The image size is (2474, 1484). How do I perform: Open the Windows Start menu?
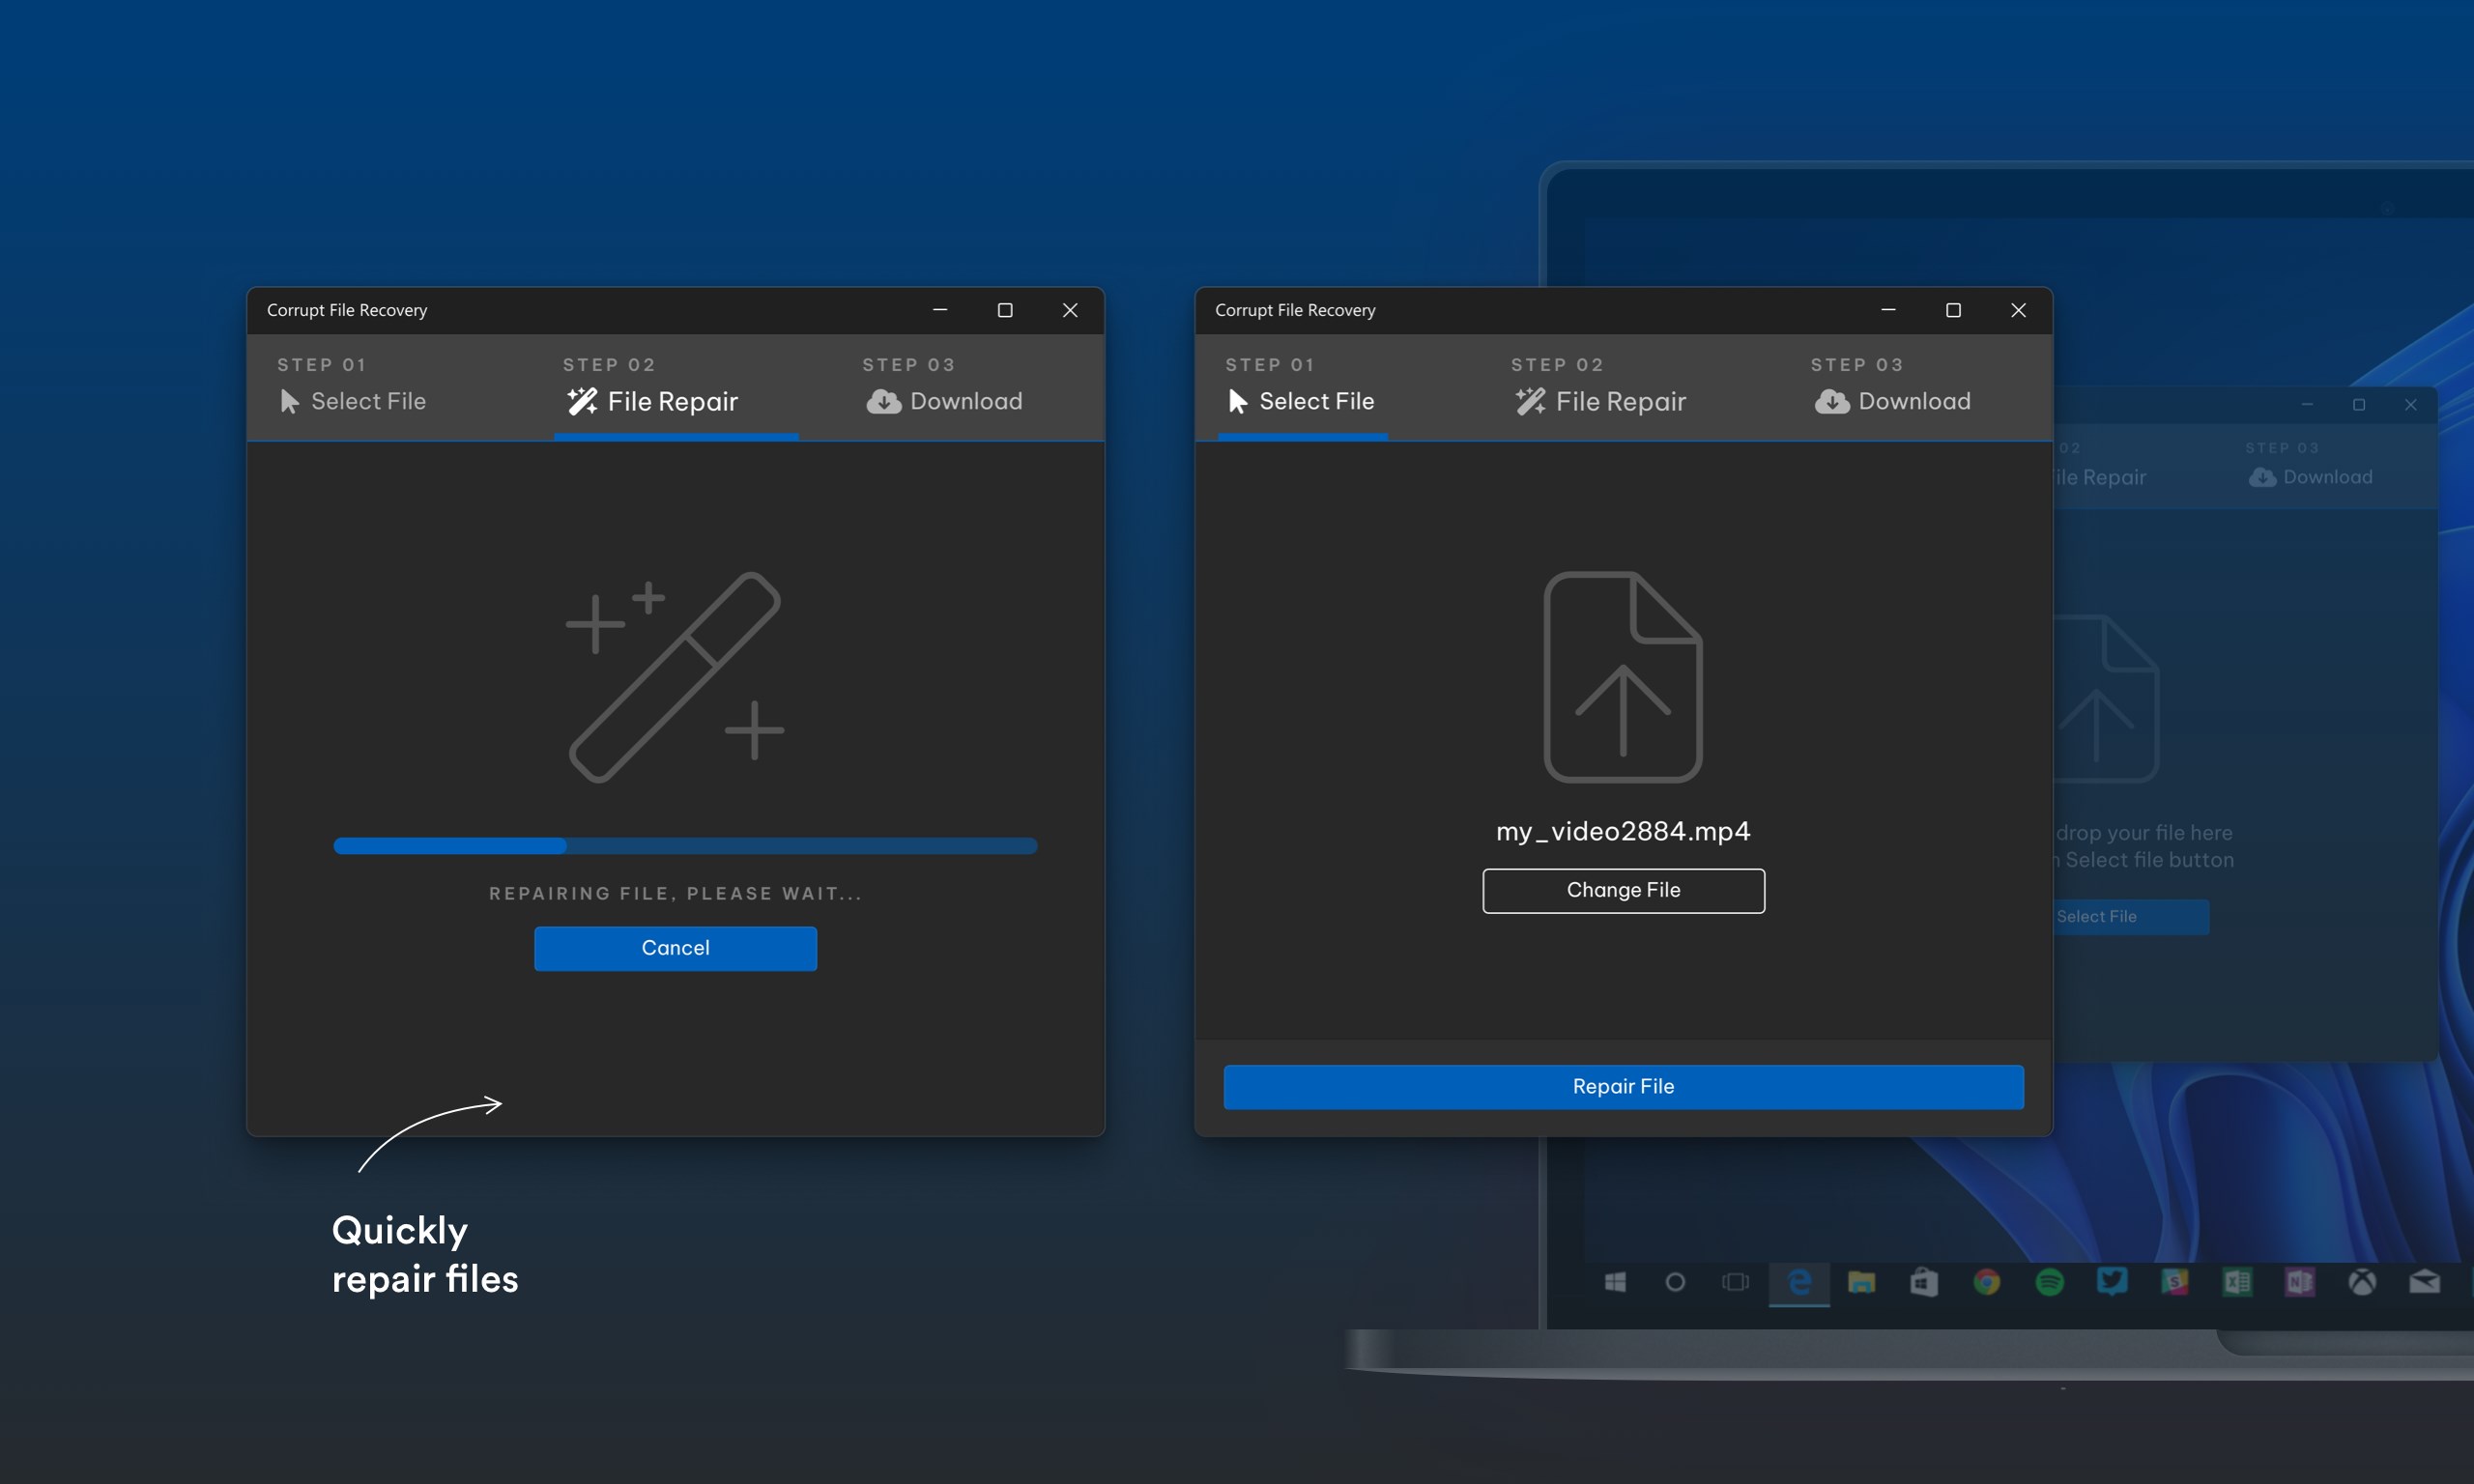point(1615,1282)
